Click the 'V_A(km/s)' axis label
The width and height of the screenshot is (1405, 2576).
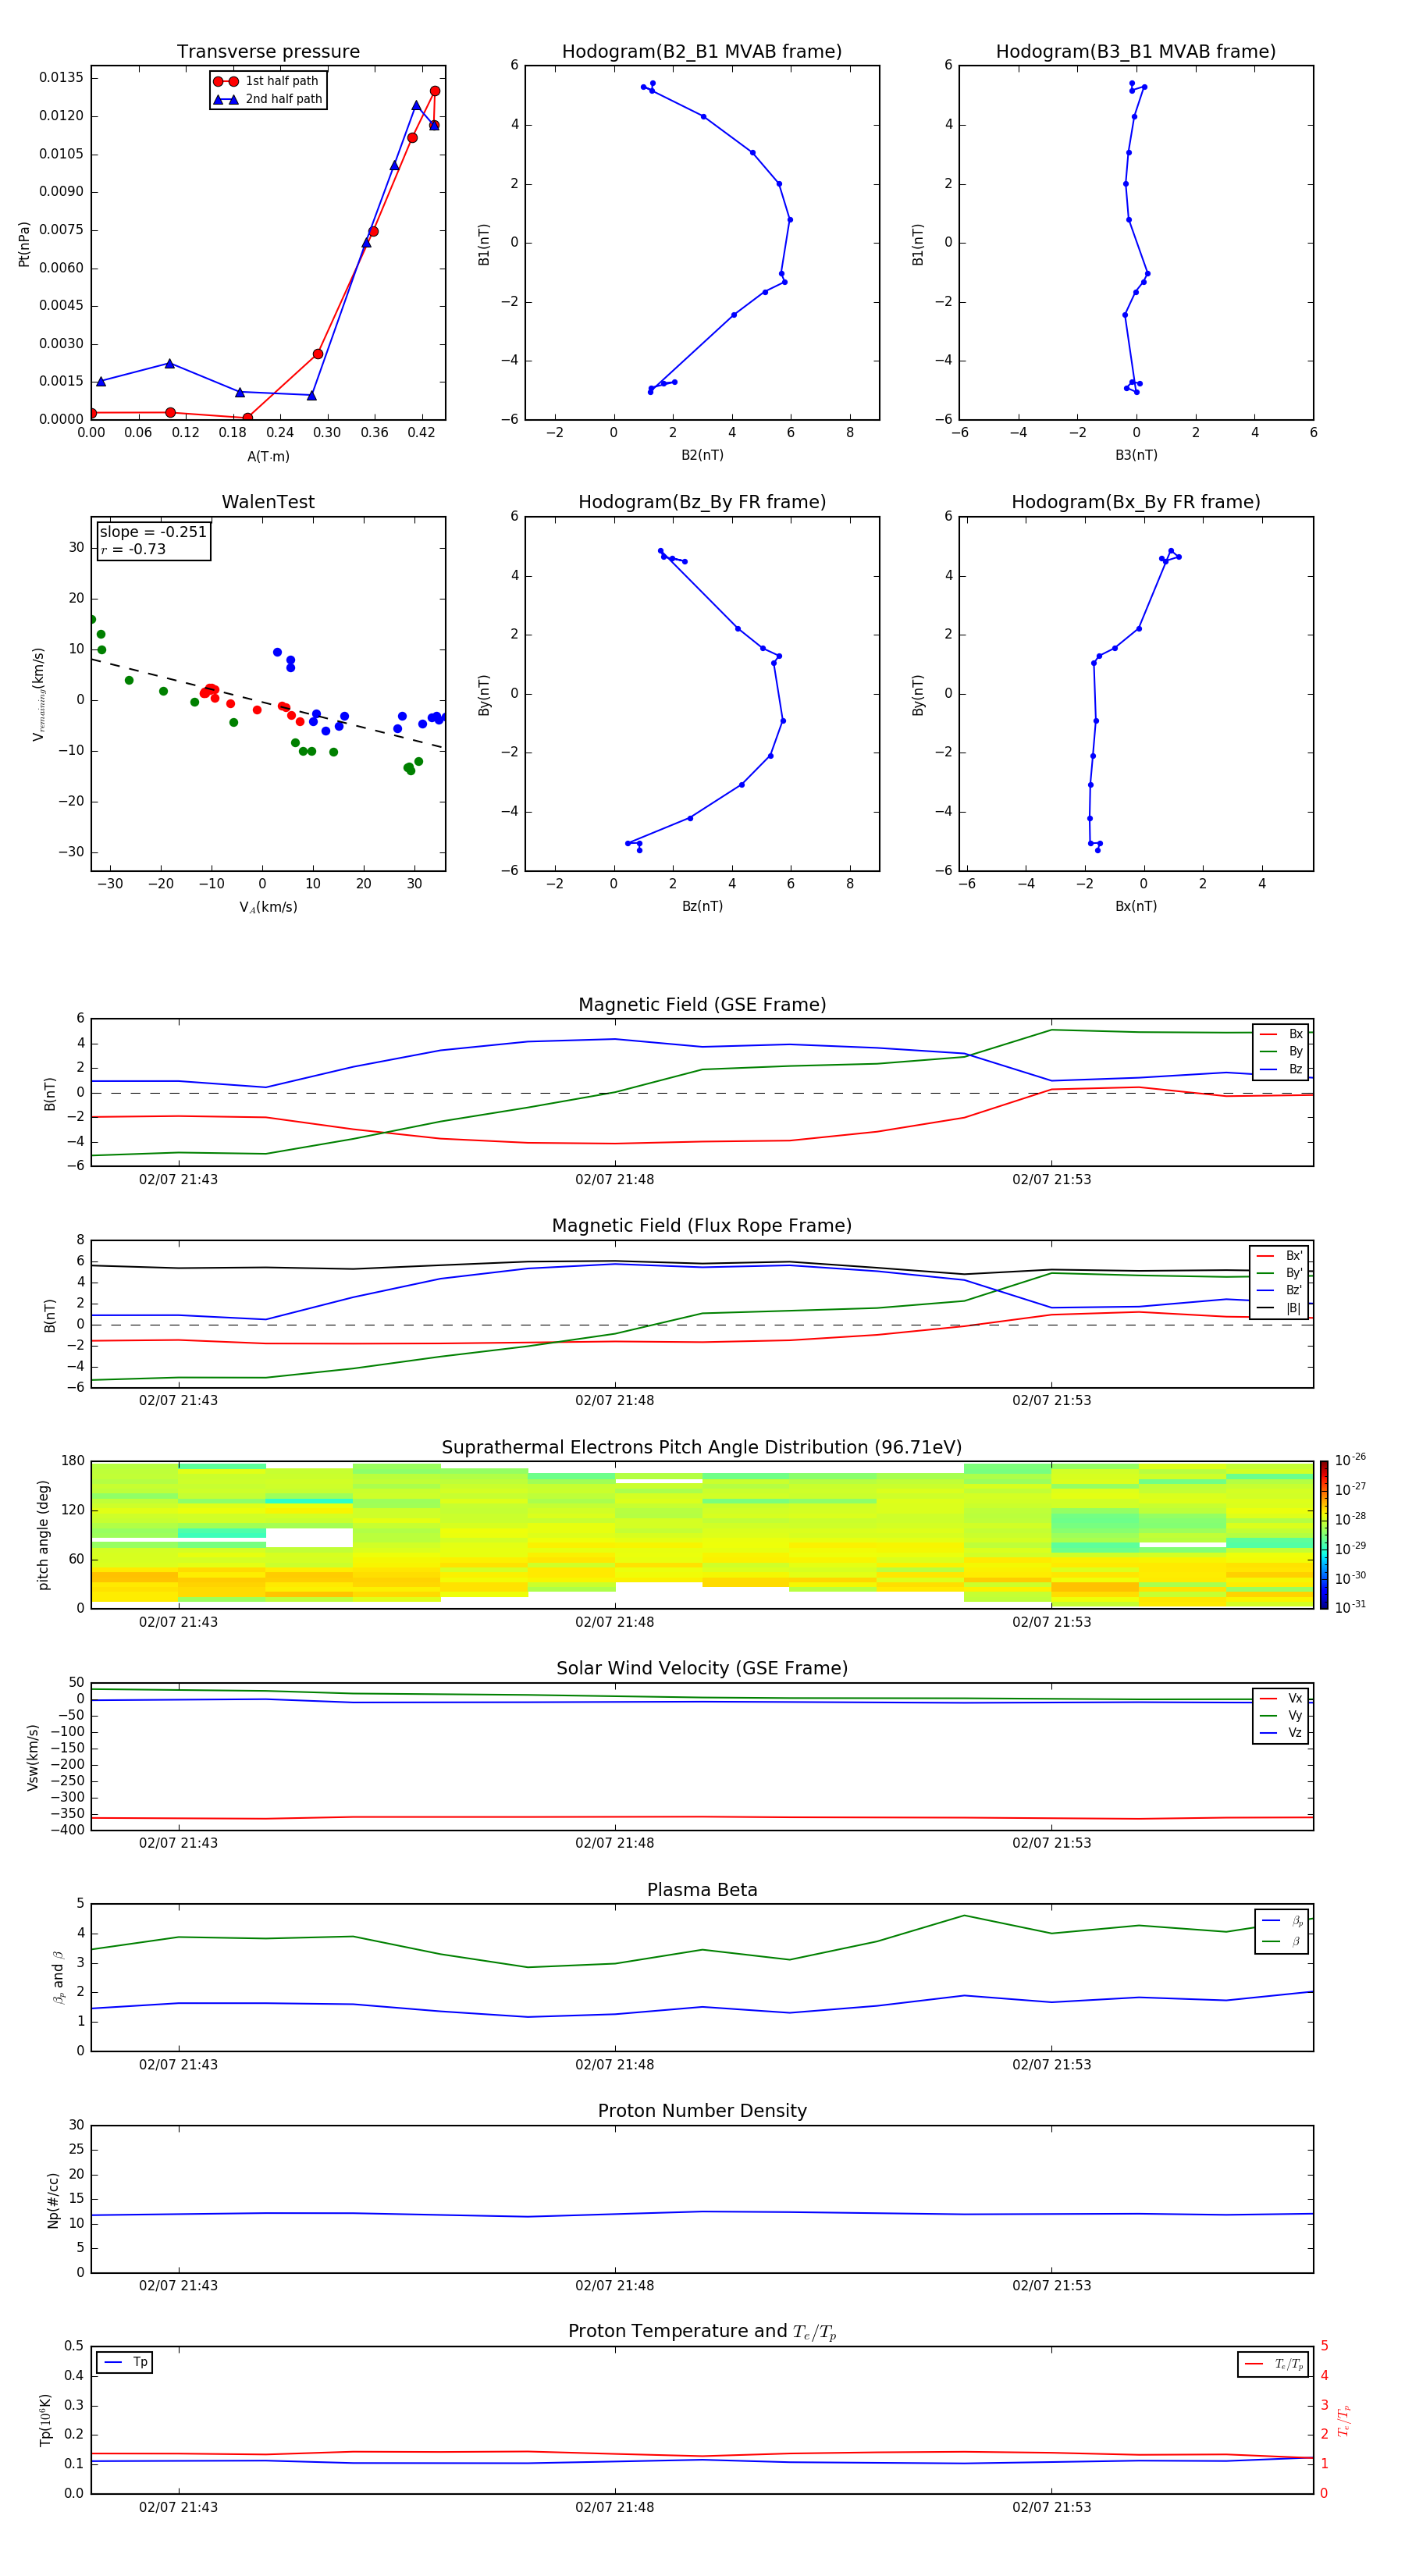click(x=268, y=907)
